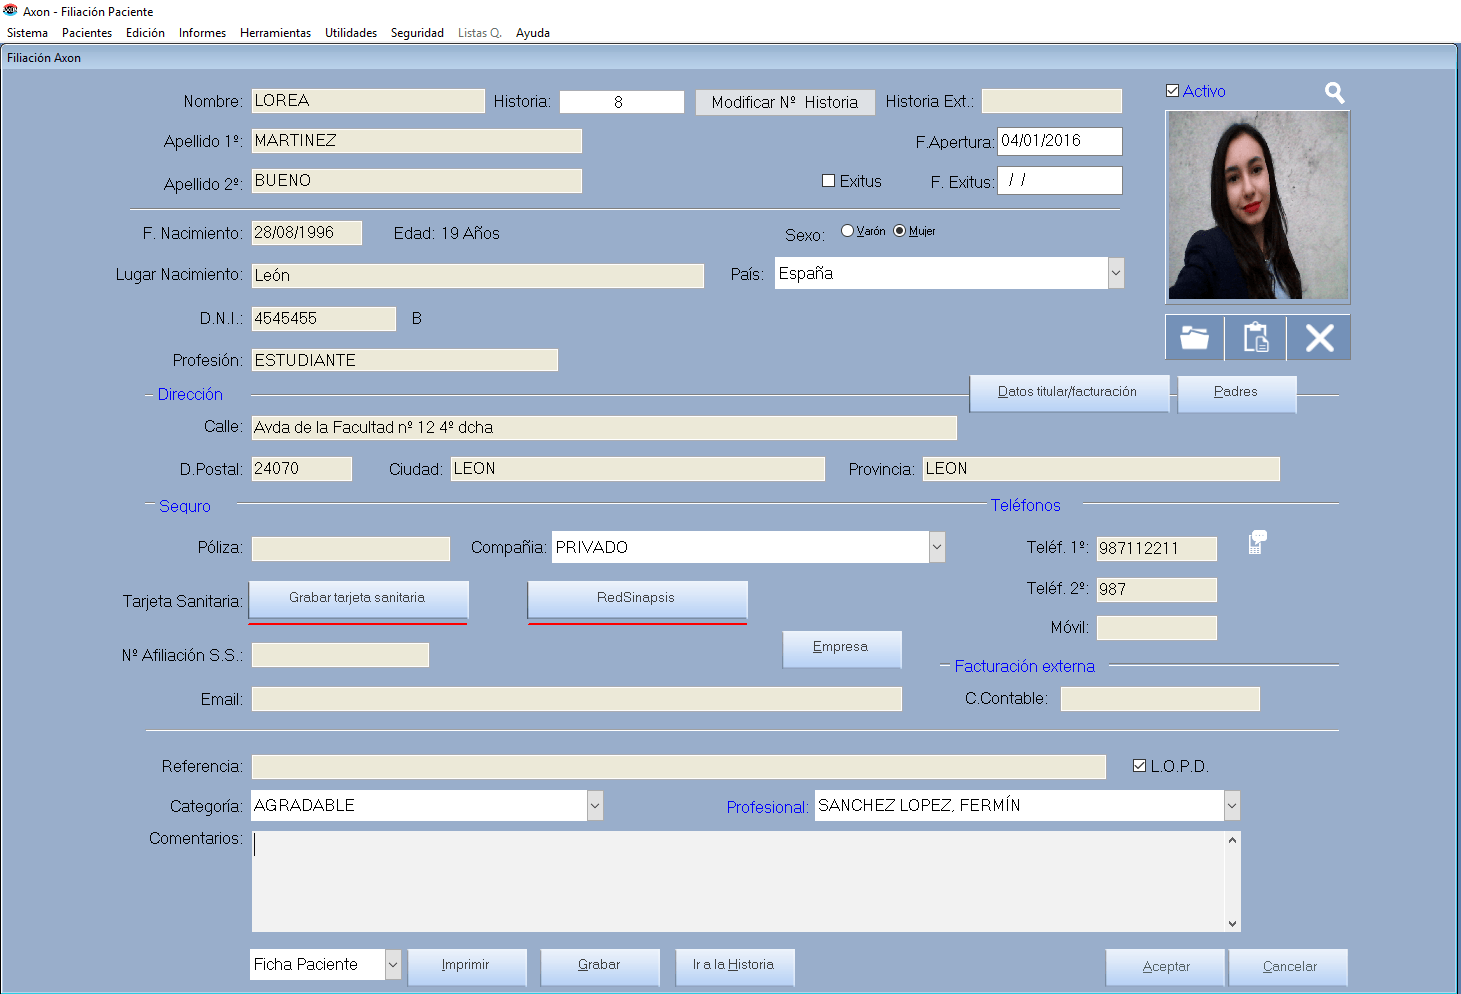This screenshot has width=1461, height=994.
Task: Click the magnifying glass icon above the photo
Action: (1334, 93)
